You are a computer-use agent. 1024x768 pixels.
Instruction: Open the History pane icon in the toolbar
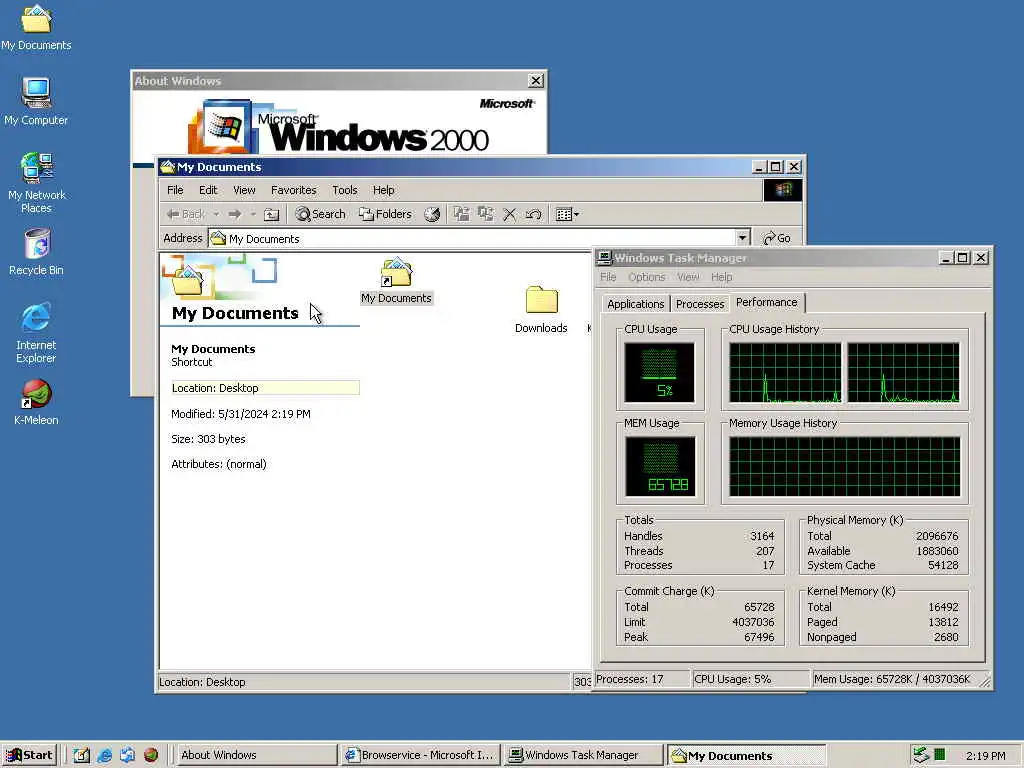[x=432, y=214]
